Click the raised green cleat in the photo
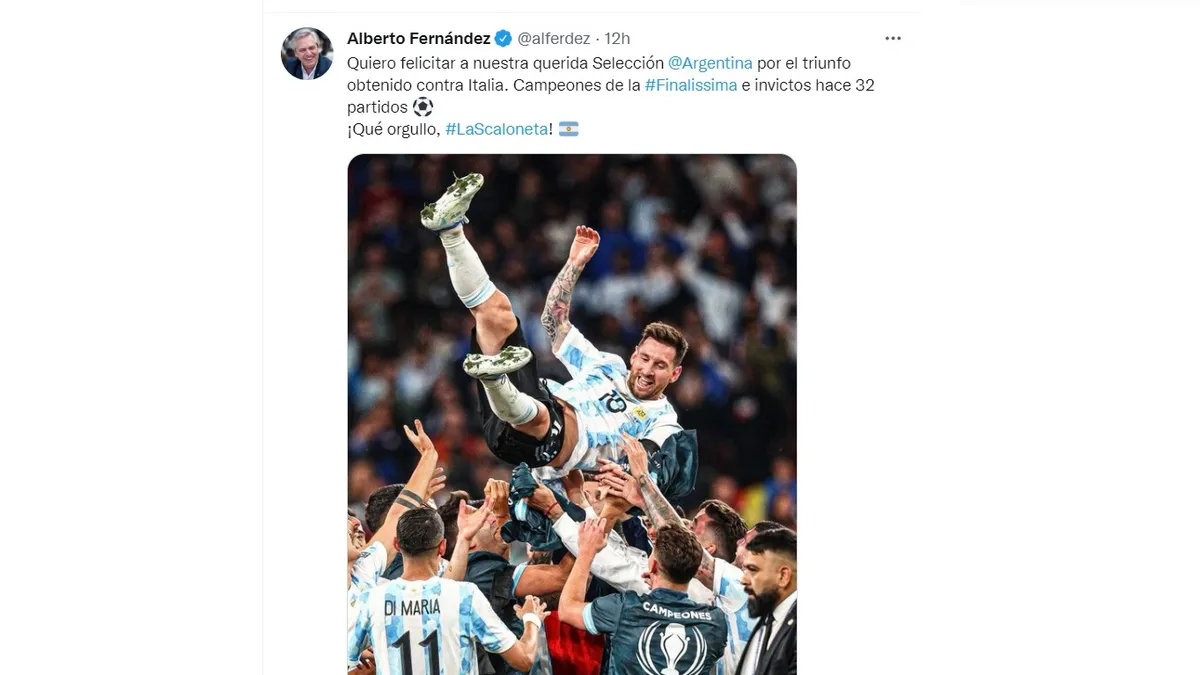The width and height of the screenshot is (1200, 675). point(452,199)
